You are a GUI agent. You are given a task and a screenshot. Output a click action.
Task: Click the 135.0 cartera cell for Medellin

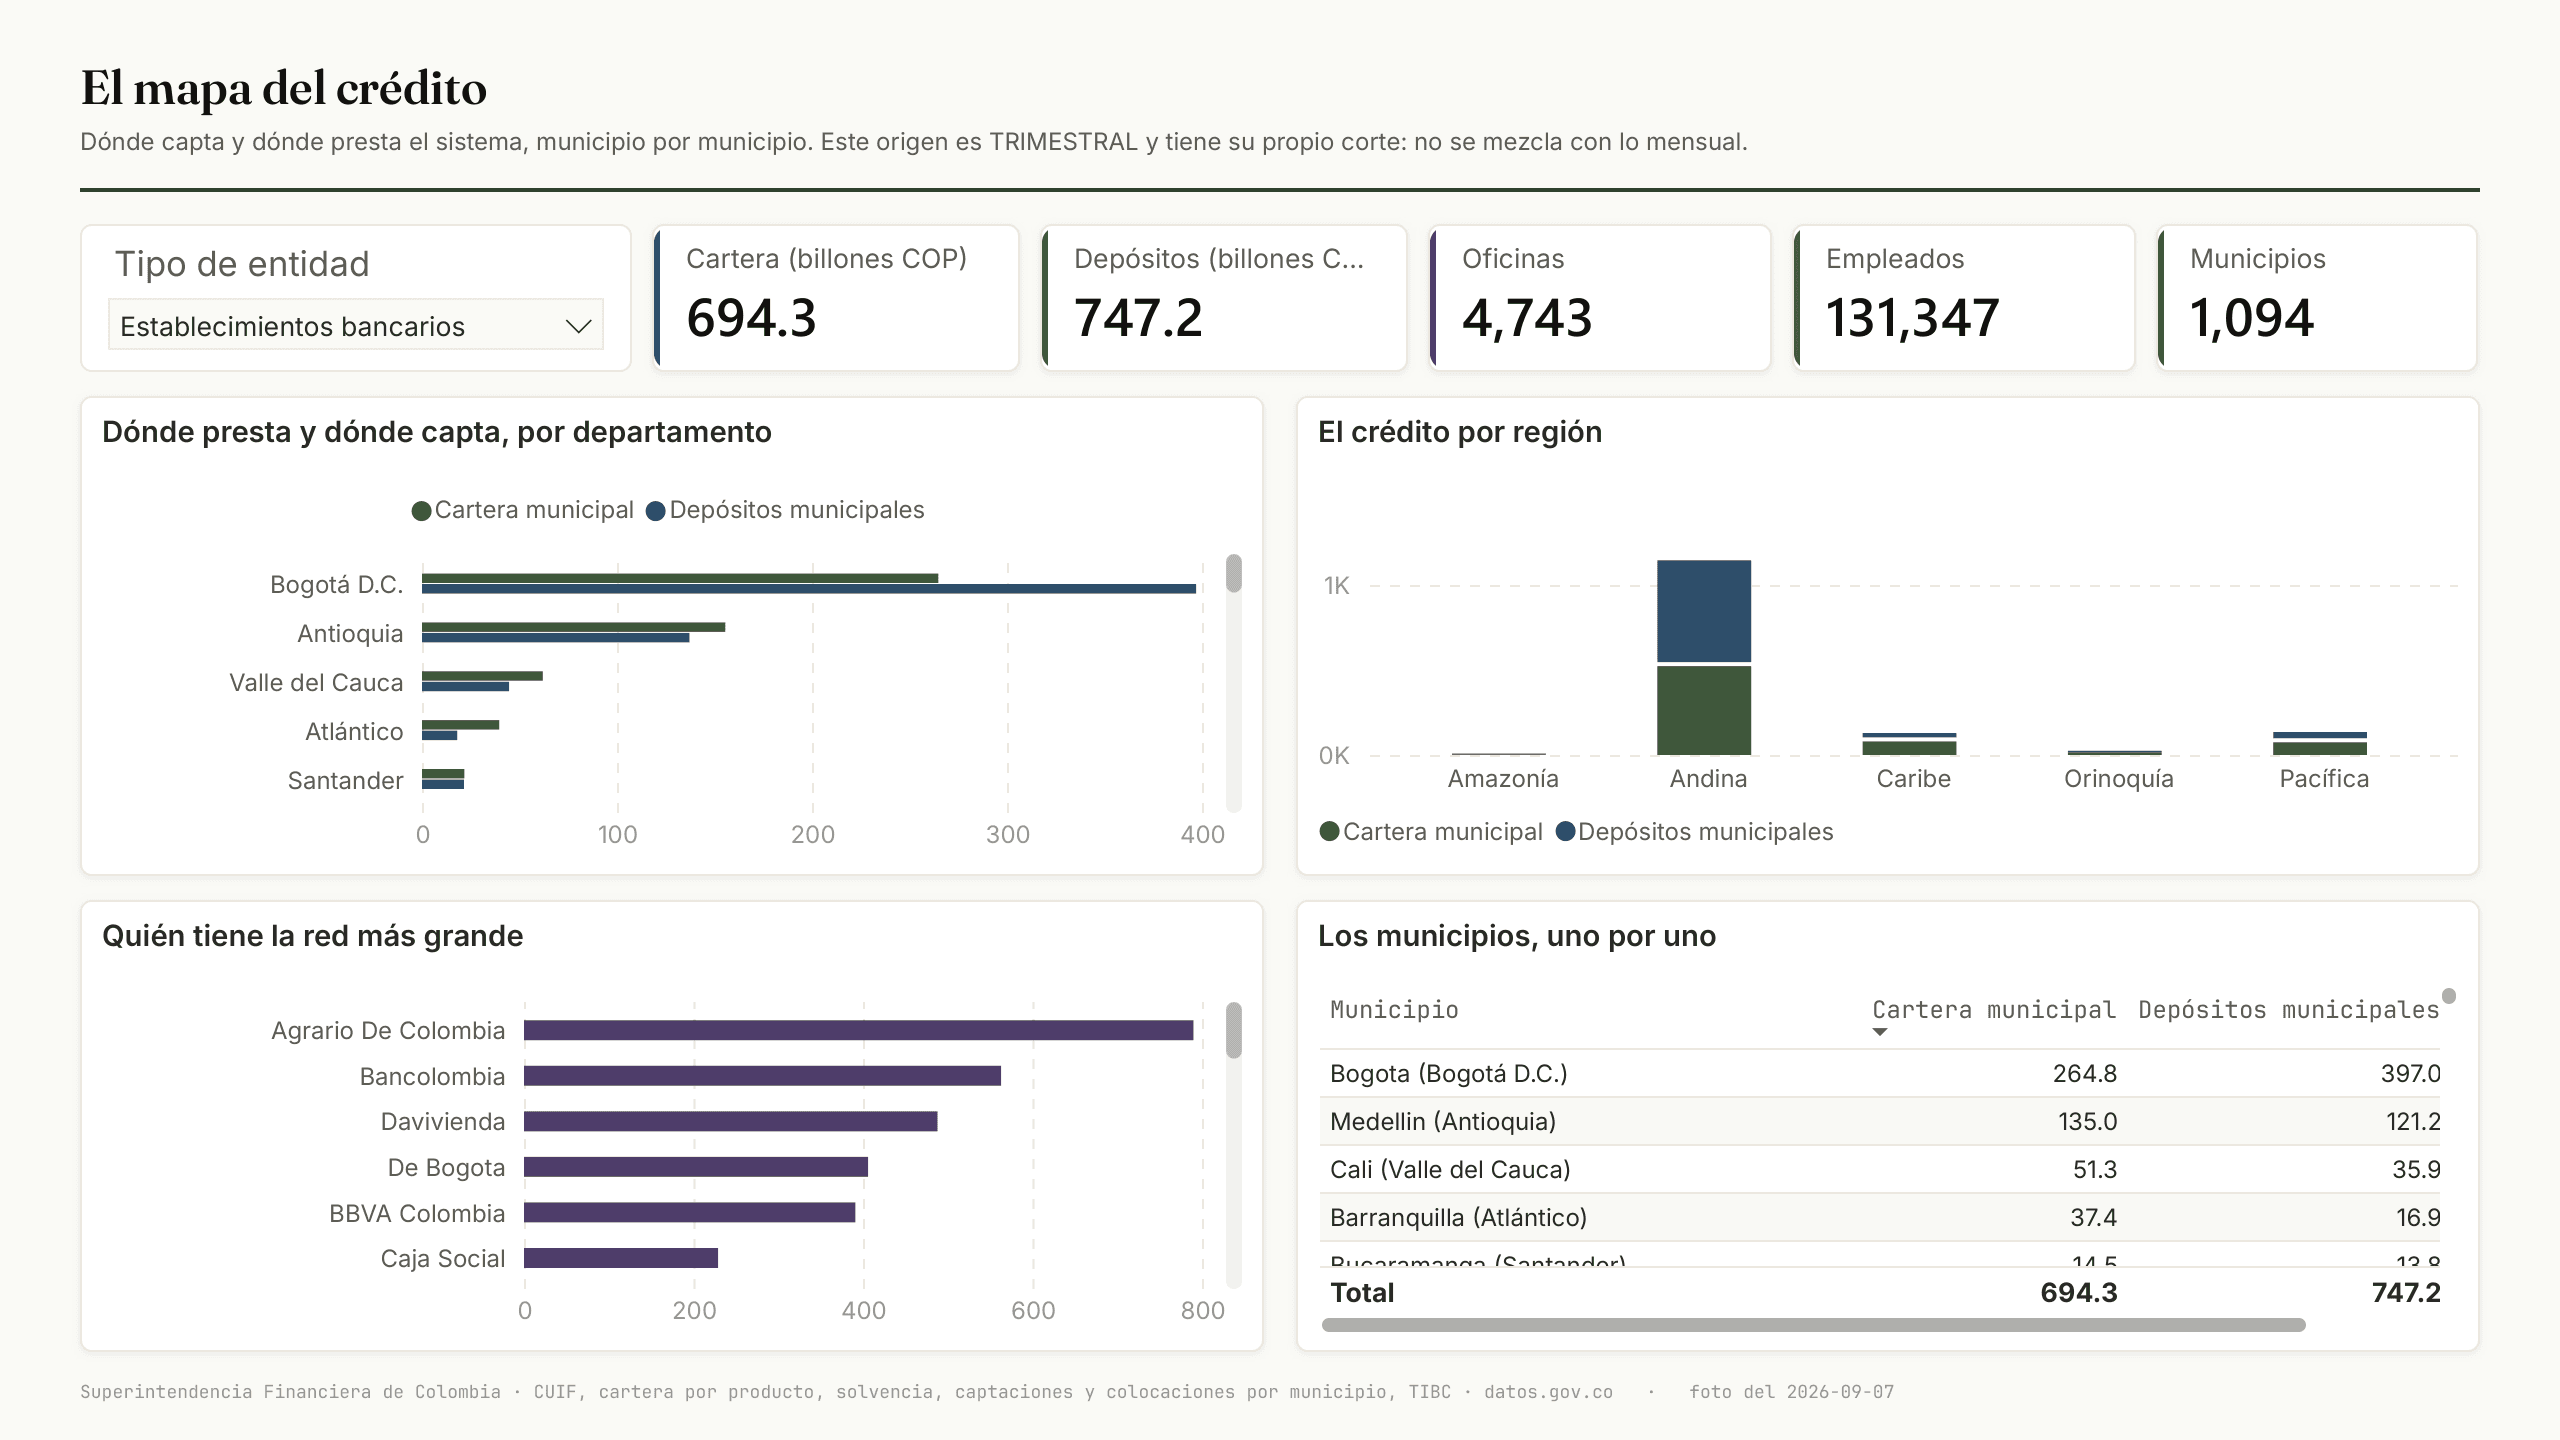tap(2087, 1122)
